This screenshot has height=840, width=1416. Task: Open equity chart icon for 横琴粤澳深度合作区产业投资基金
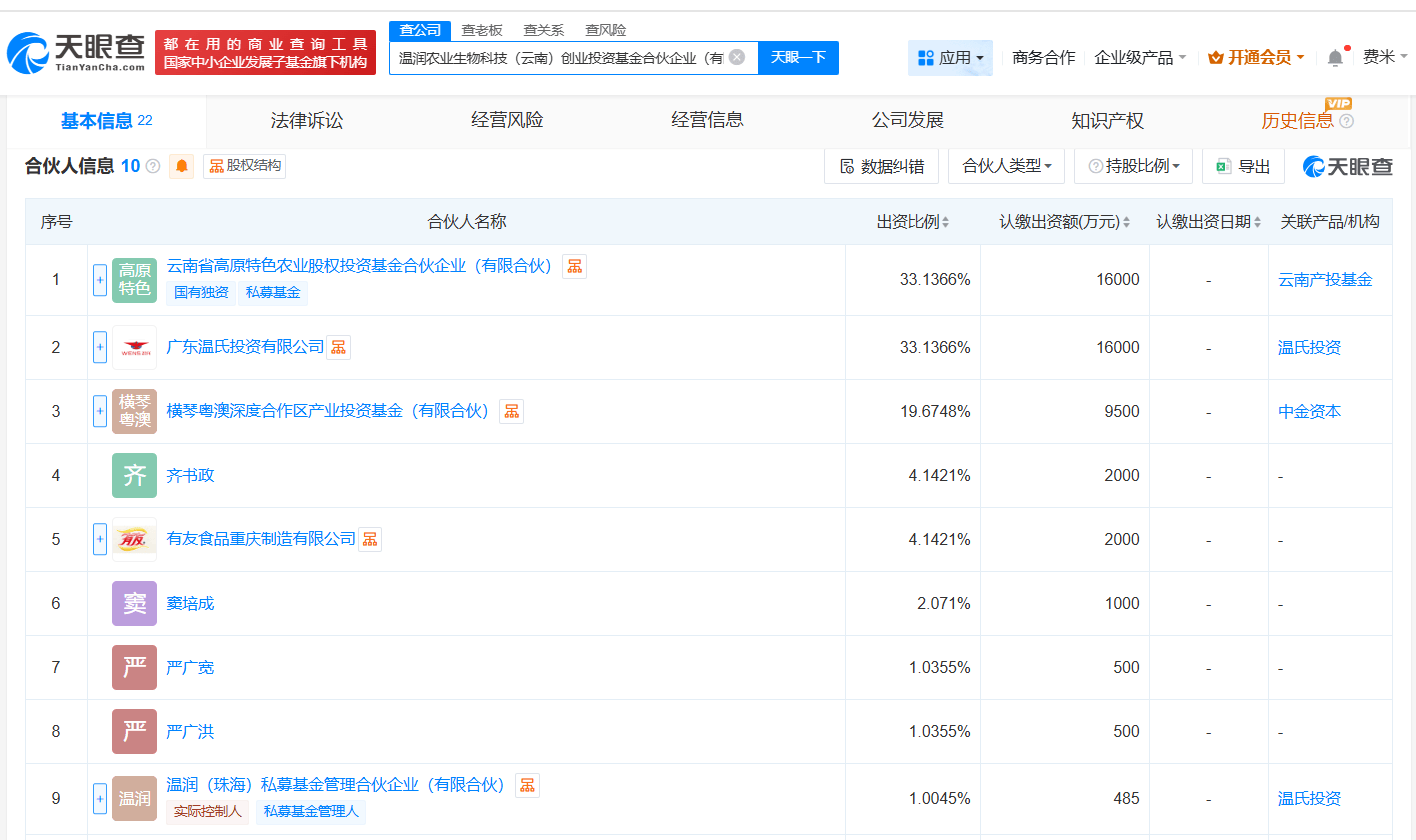point(511,411)
